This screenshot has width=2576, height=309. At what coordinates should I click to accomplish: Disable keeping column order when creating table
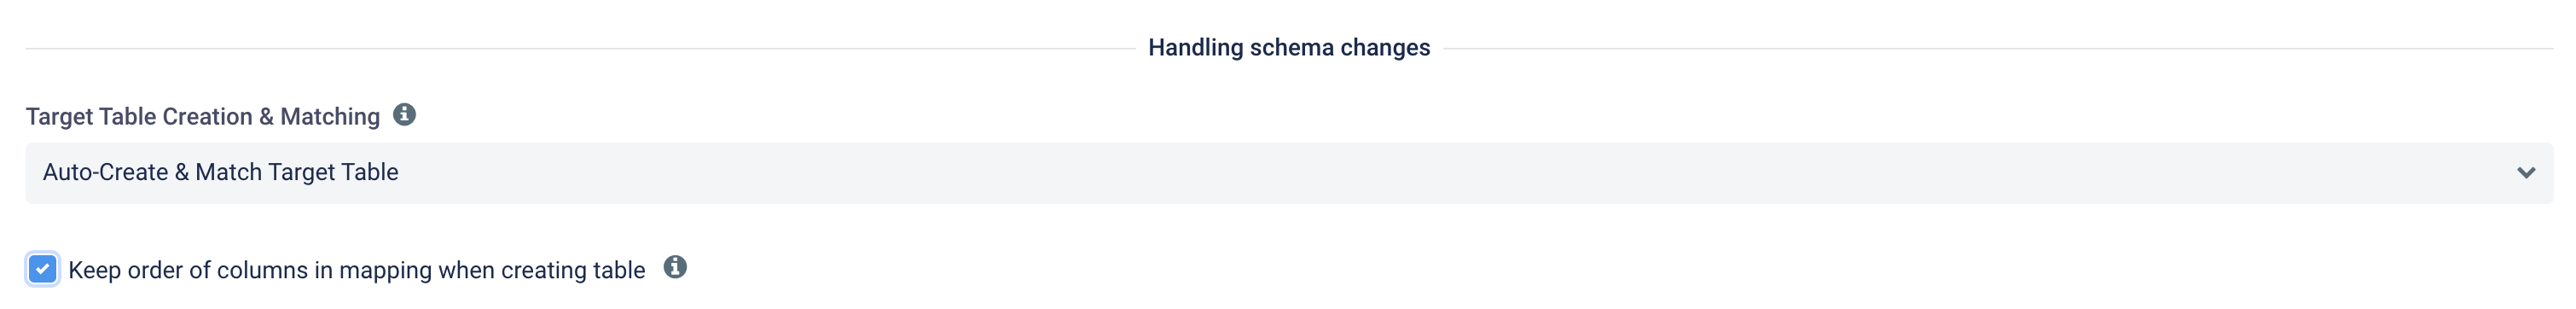42,270
